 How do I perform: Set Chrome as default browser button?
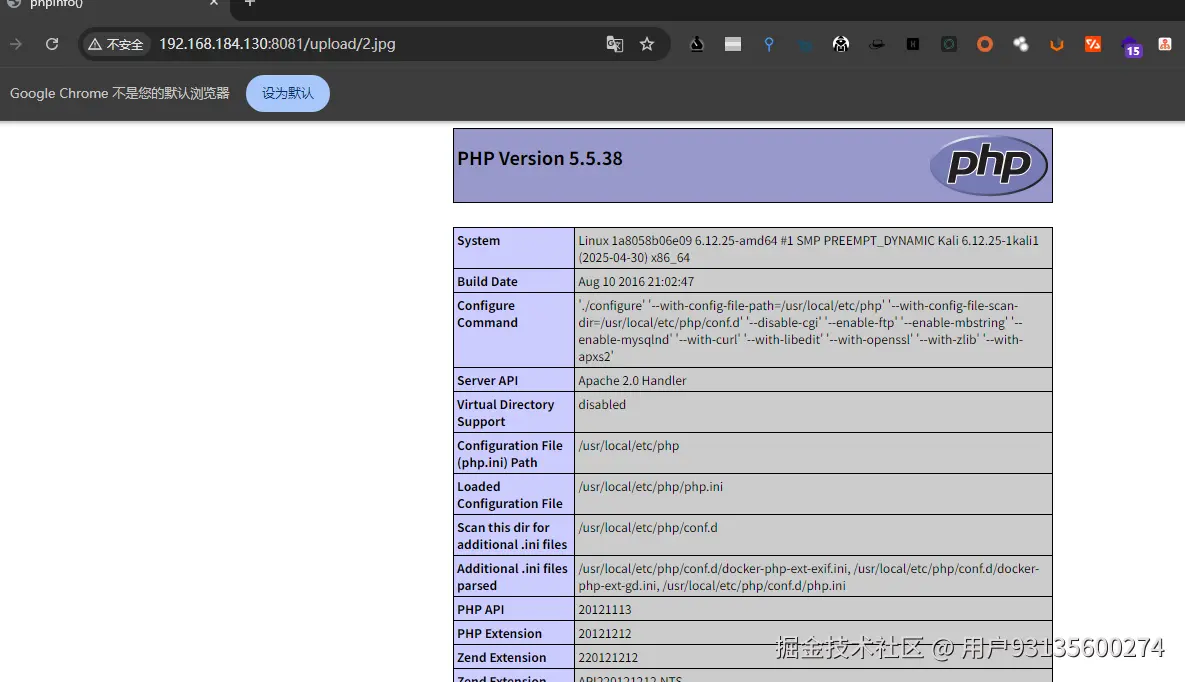[x=288, y=93]
